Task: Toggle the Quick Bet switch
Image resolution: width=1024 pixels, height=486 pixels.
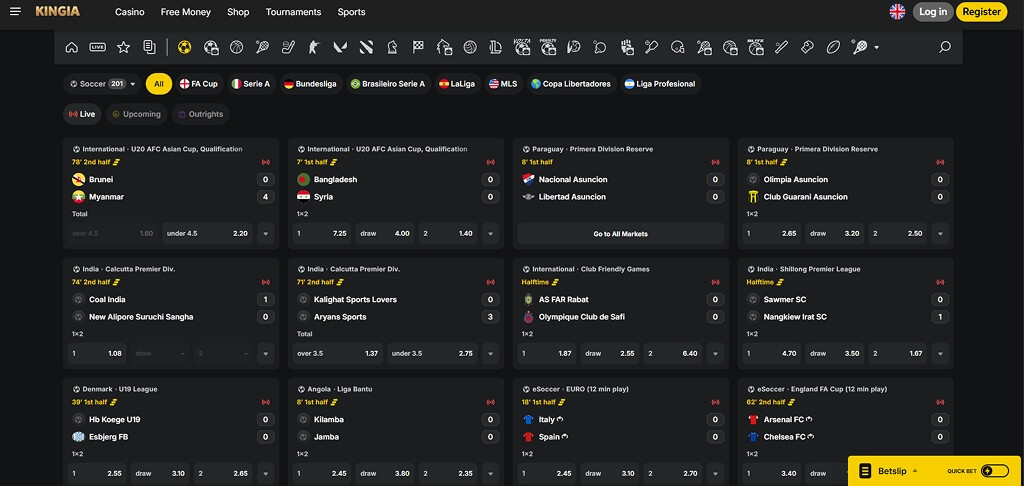Action: point(995,471)
